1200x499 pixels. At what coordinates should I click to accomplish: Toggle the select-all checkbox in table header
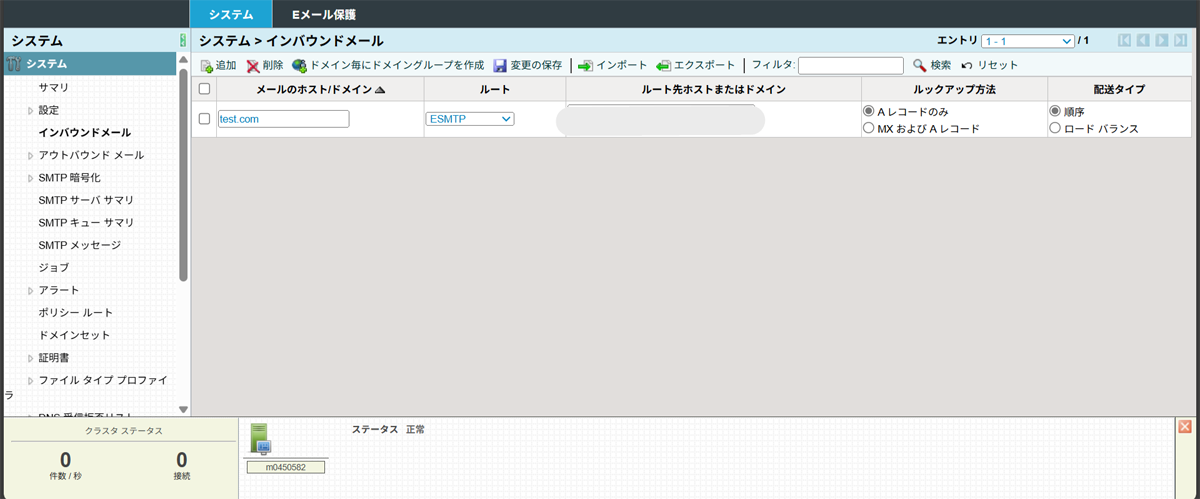click(205, 89)
